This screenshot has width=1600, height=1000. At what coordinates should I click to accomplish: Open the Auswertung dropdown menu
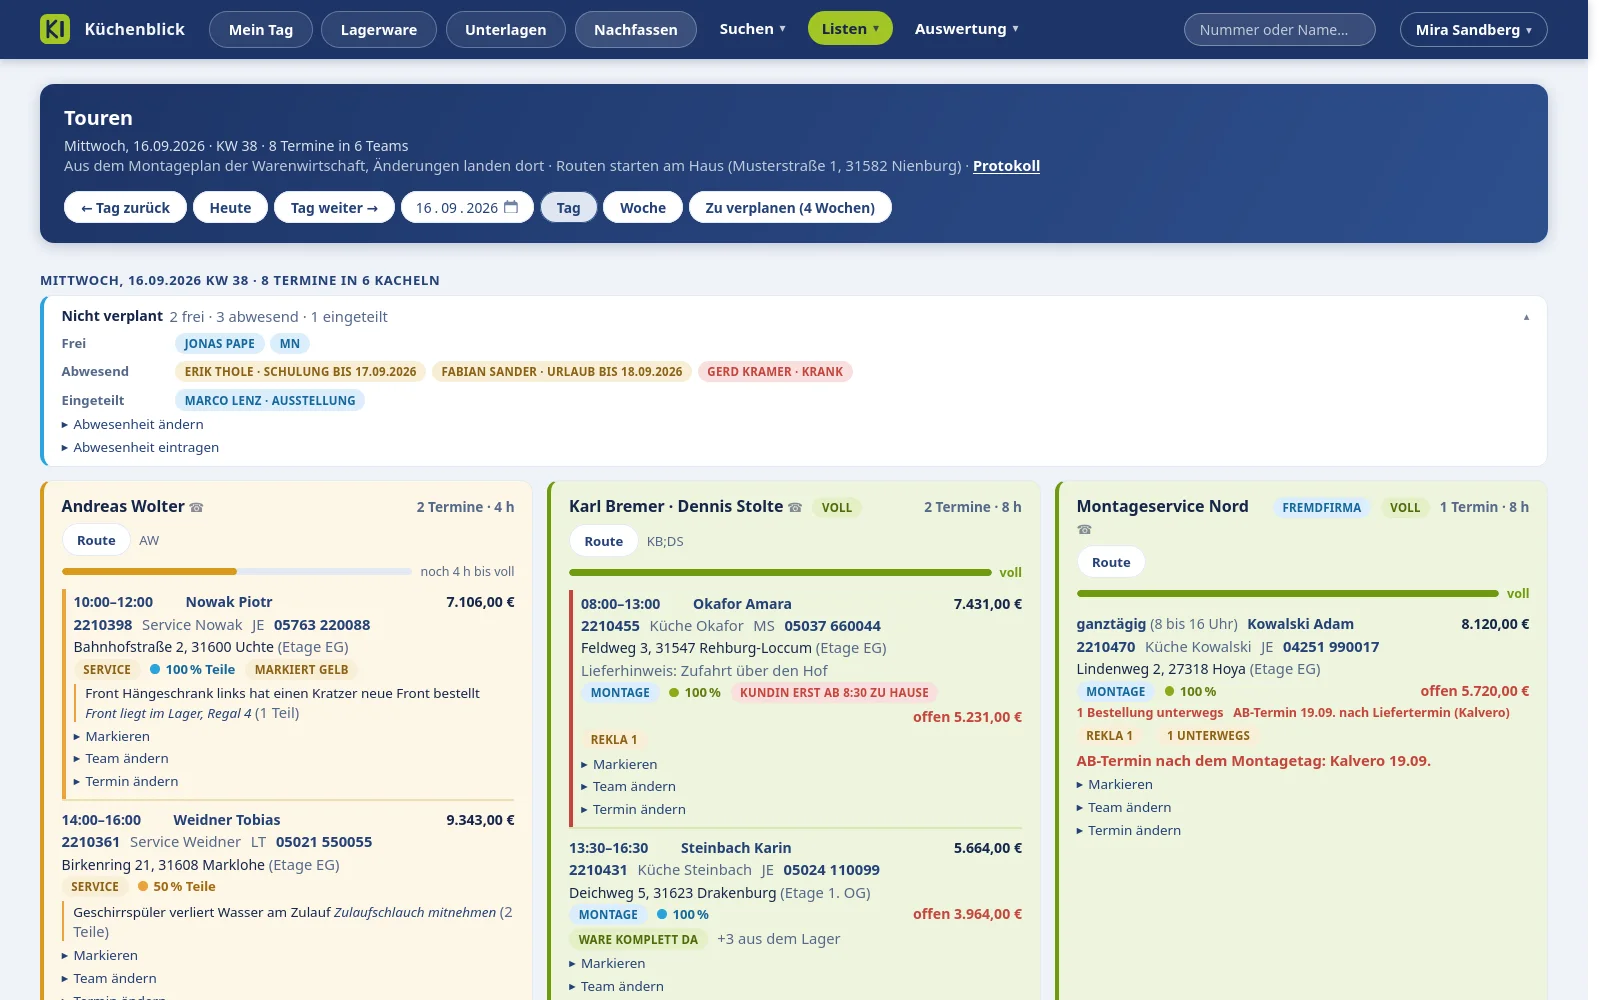(x=967, y=29)
